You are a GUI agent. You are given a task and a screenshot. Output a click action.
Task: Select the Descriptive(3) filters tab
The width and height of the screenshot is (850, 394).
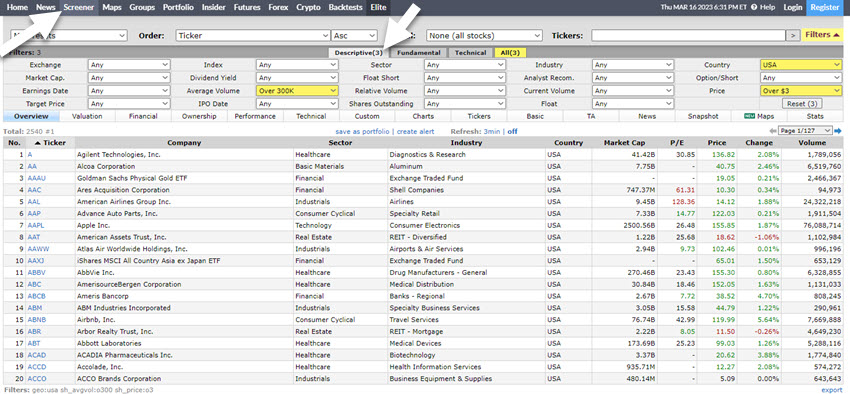359,53
